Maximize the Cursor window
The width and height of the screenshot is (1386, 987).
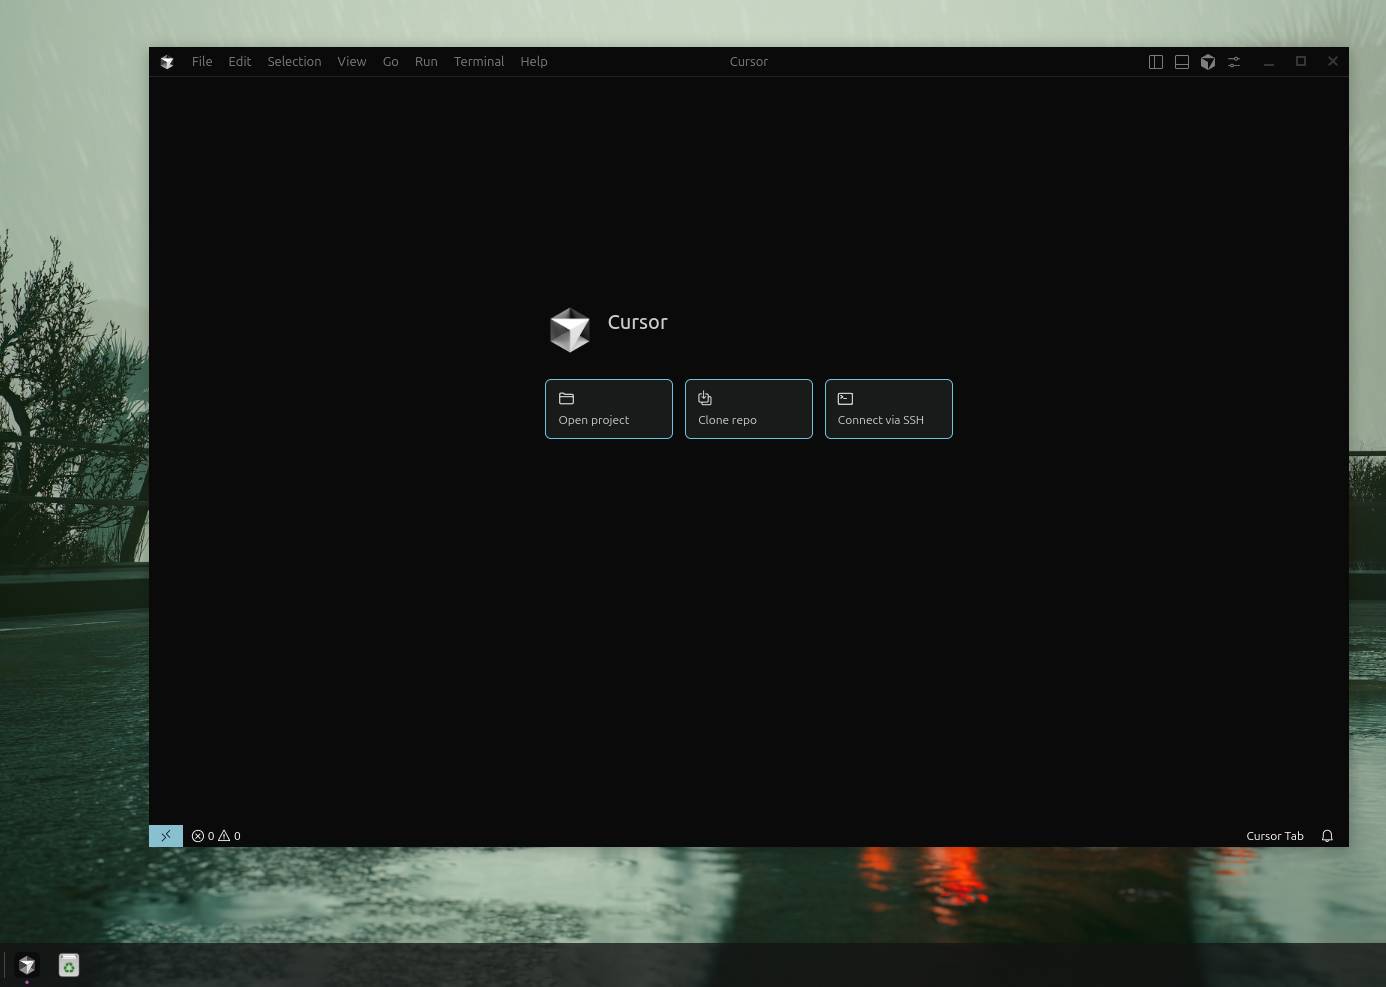pos(1301,62)
